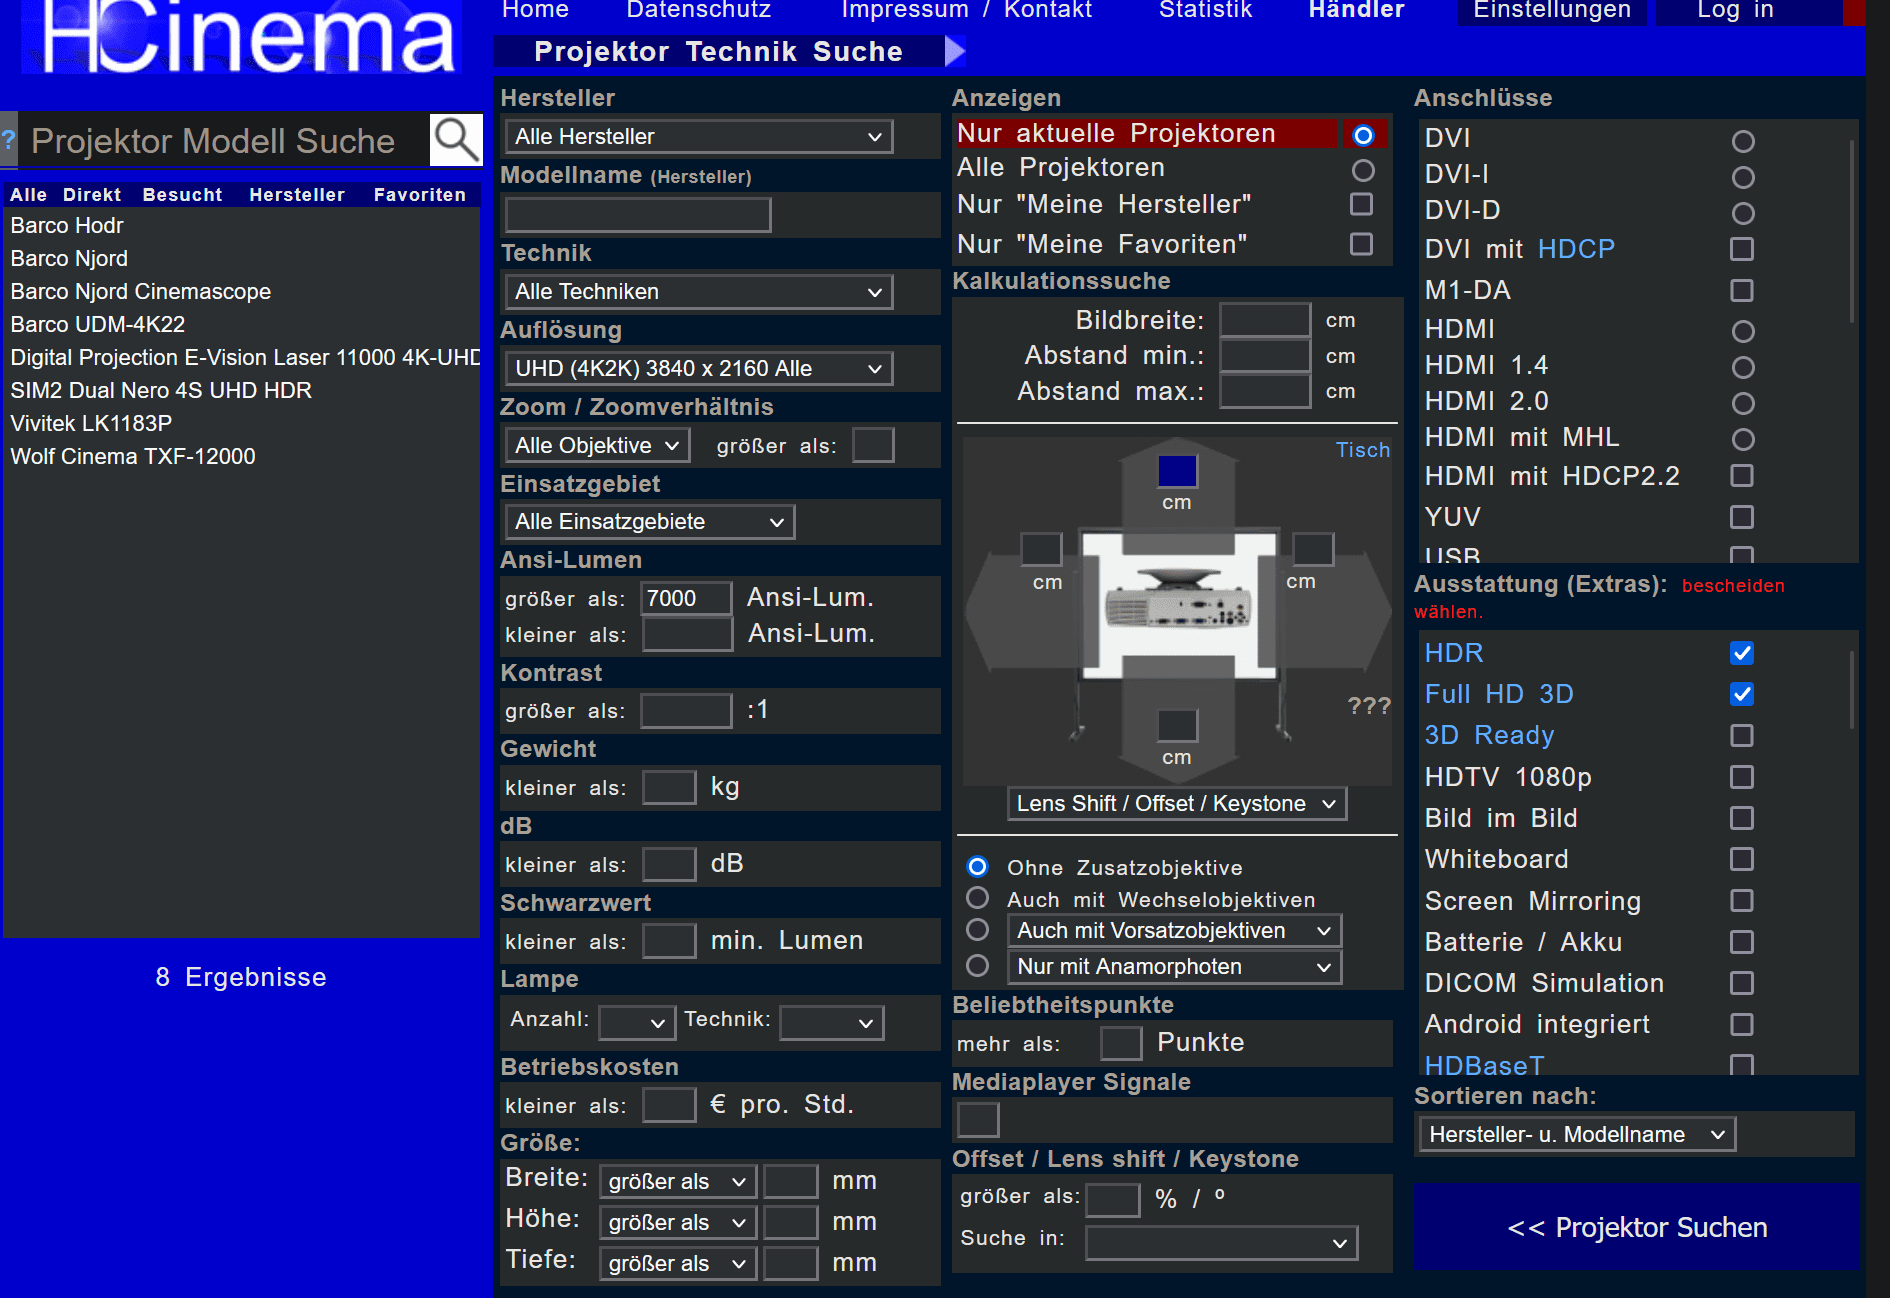
Task: Open the Suche in dropdown
Action: (x=1221, y=1243)
